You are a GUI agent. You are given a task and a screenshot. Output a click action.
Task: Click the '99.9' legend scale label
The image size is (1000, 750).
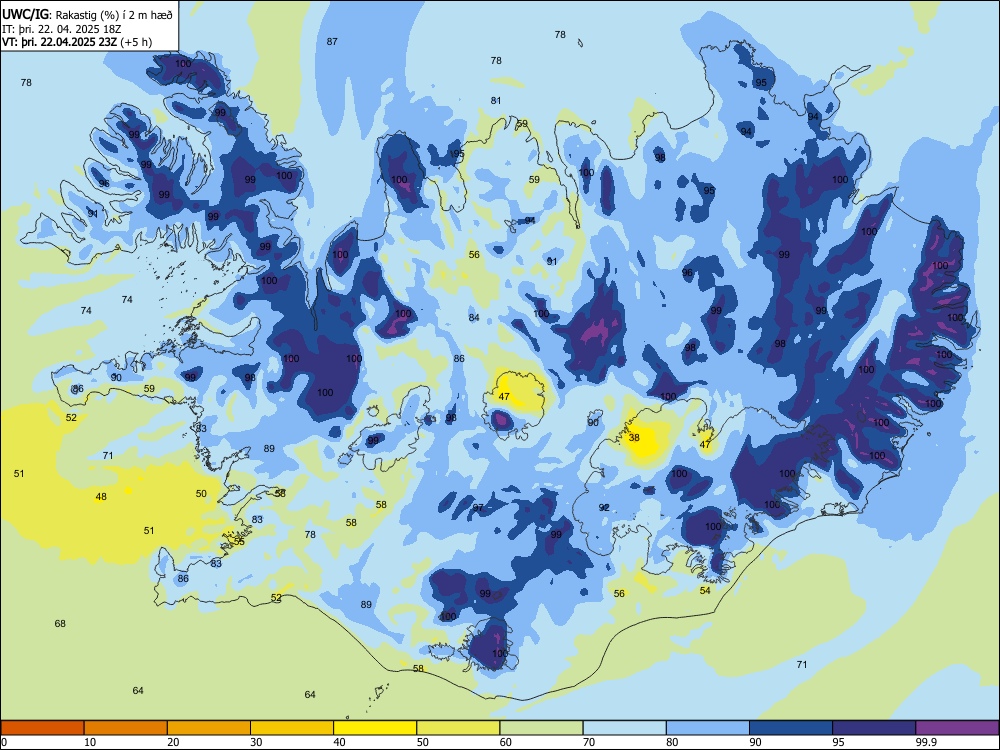(x=925, y=742)
